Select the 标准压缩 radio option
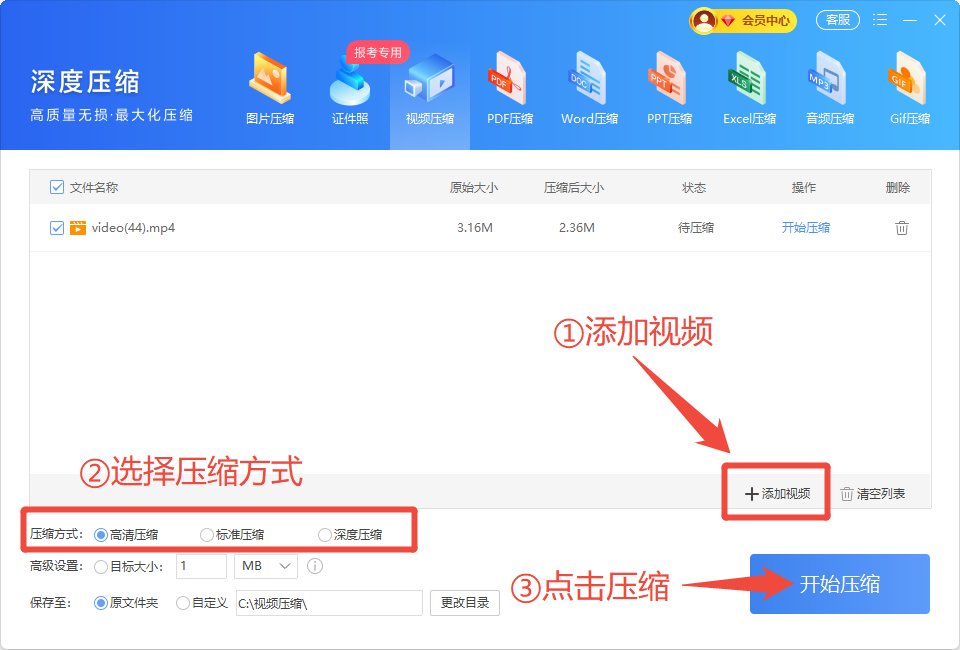 207,535
